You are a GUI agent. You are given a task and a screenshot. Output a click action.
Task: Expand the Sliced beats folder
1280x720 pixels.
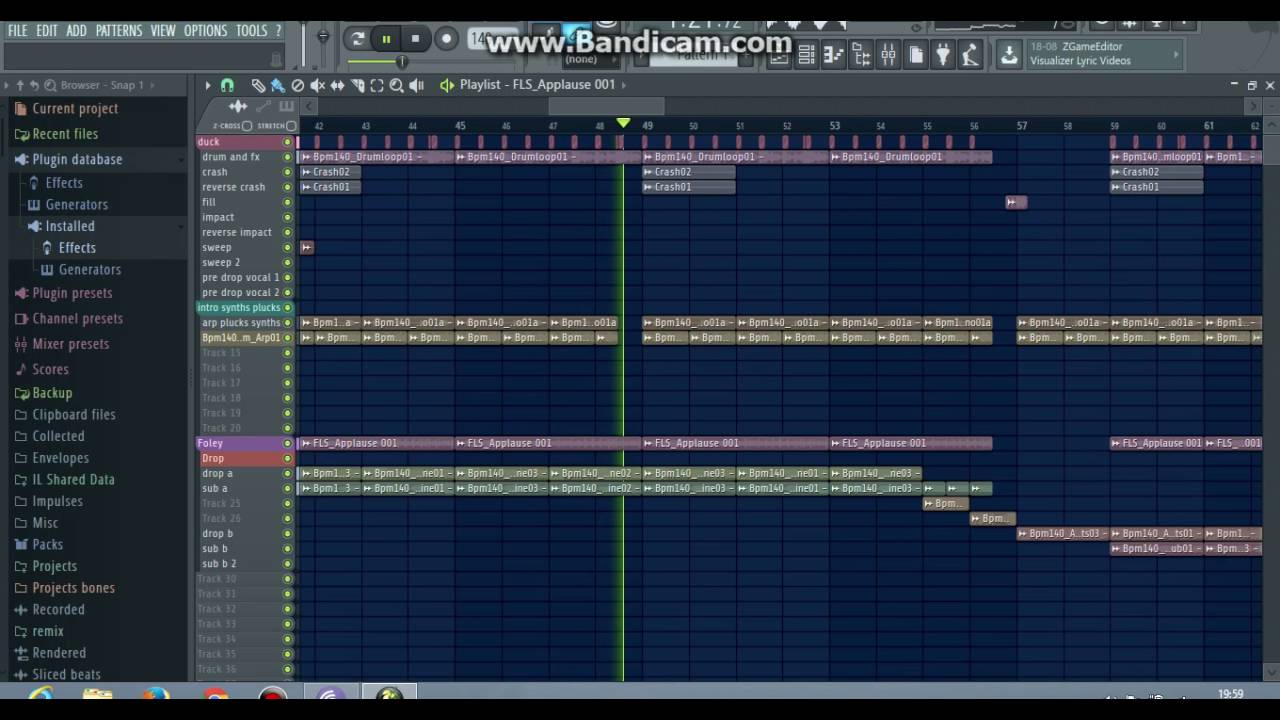click(66, 674)
